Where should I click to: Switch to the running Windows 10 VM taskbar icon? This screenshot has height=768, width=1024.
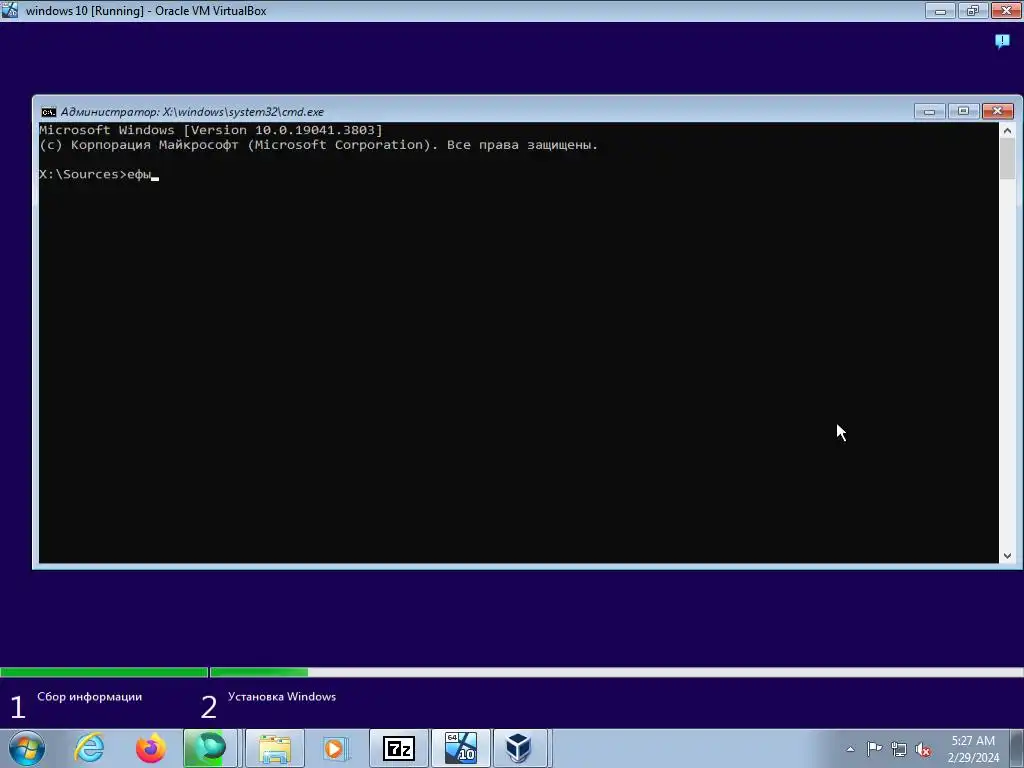click(x=460, y=748)
